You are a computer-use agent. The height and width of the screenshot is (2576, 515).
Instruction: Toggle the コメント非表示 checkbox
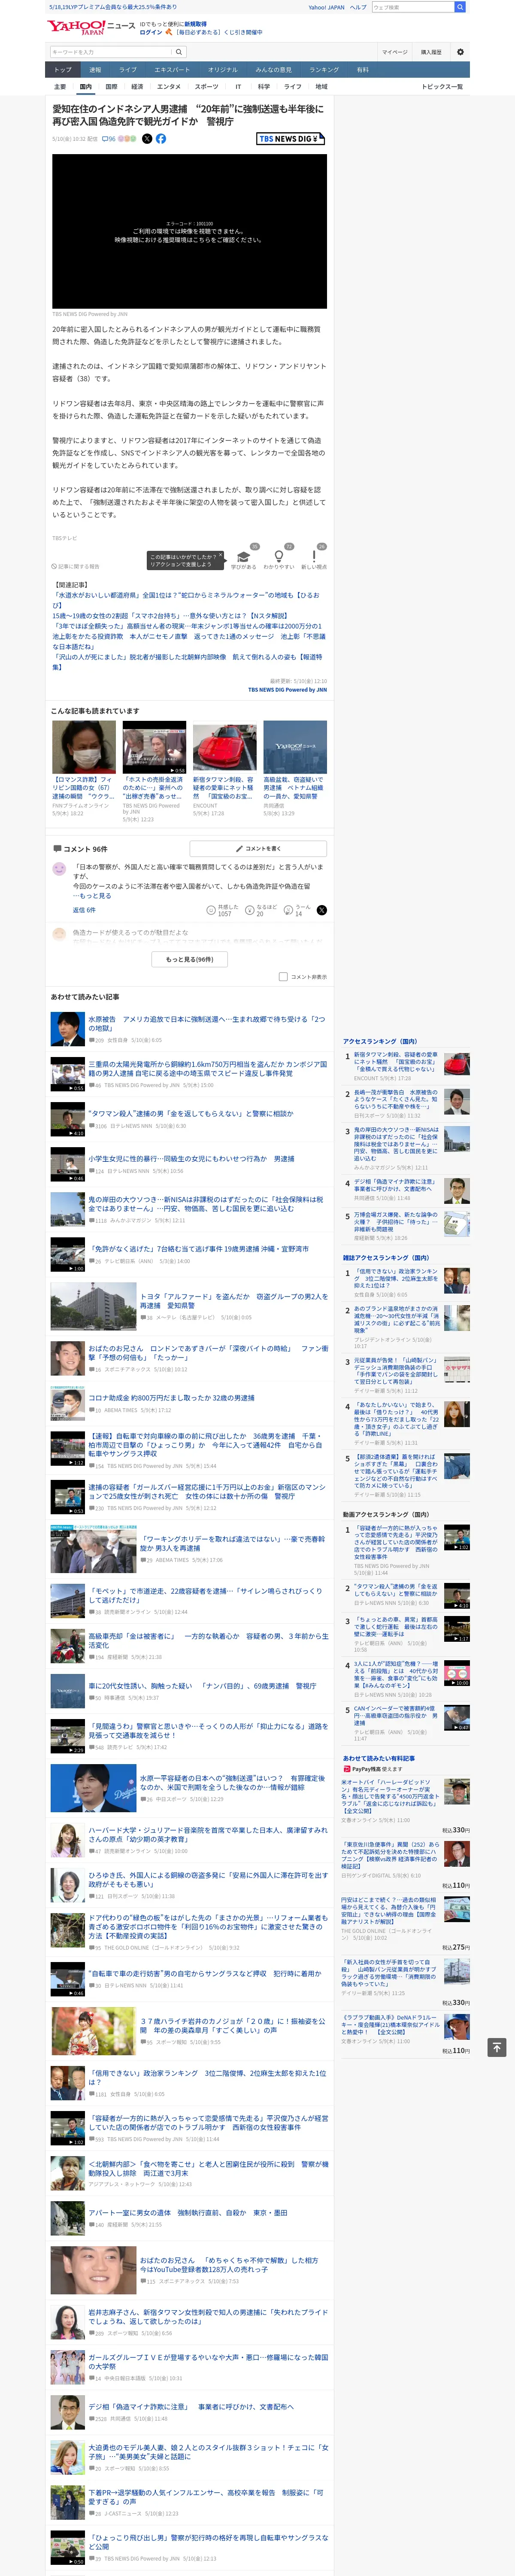tap(283, 977)
